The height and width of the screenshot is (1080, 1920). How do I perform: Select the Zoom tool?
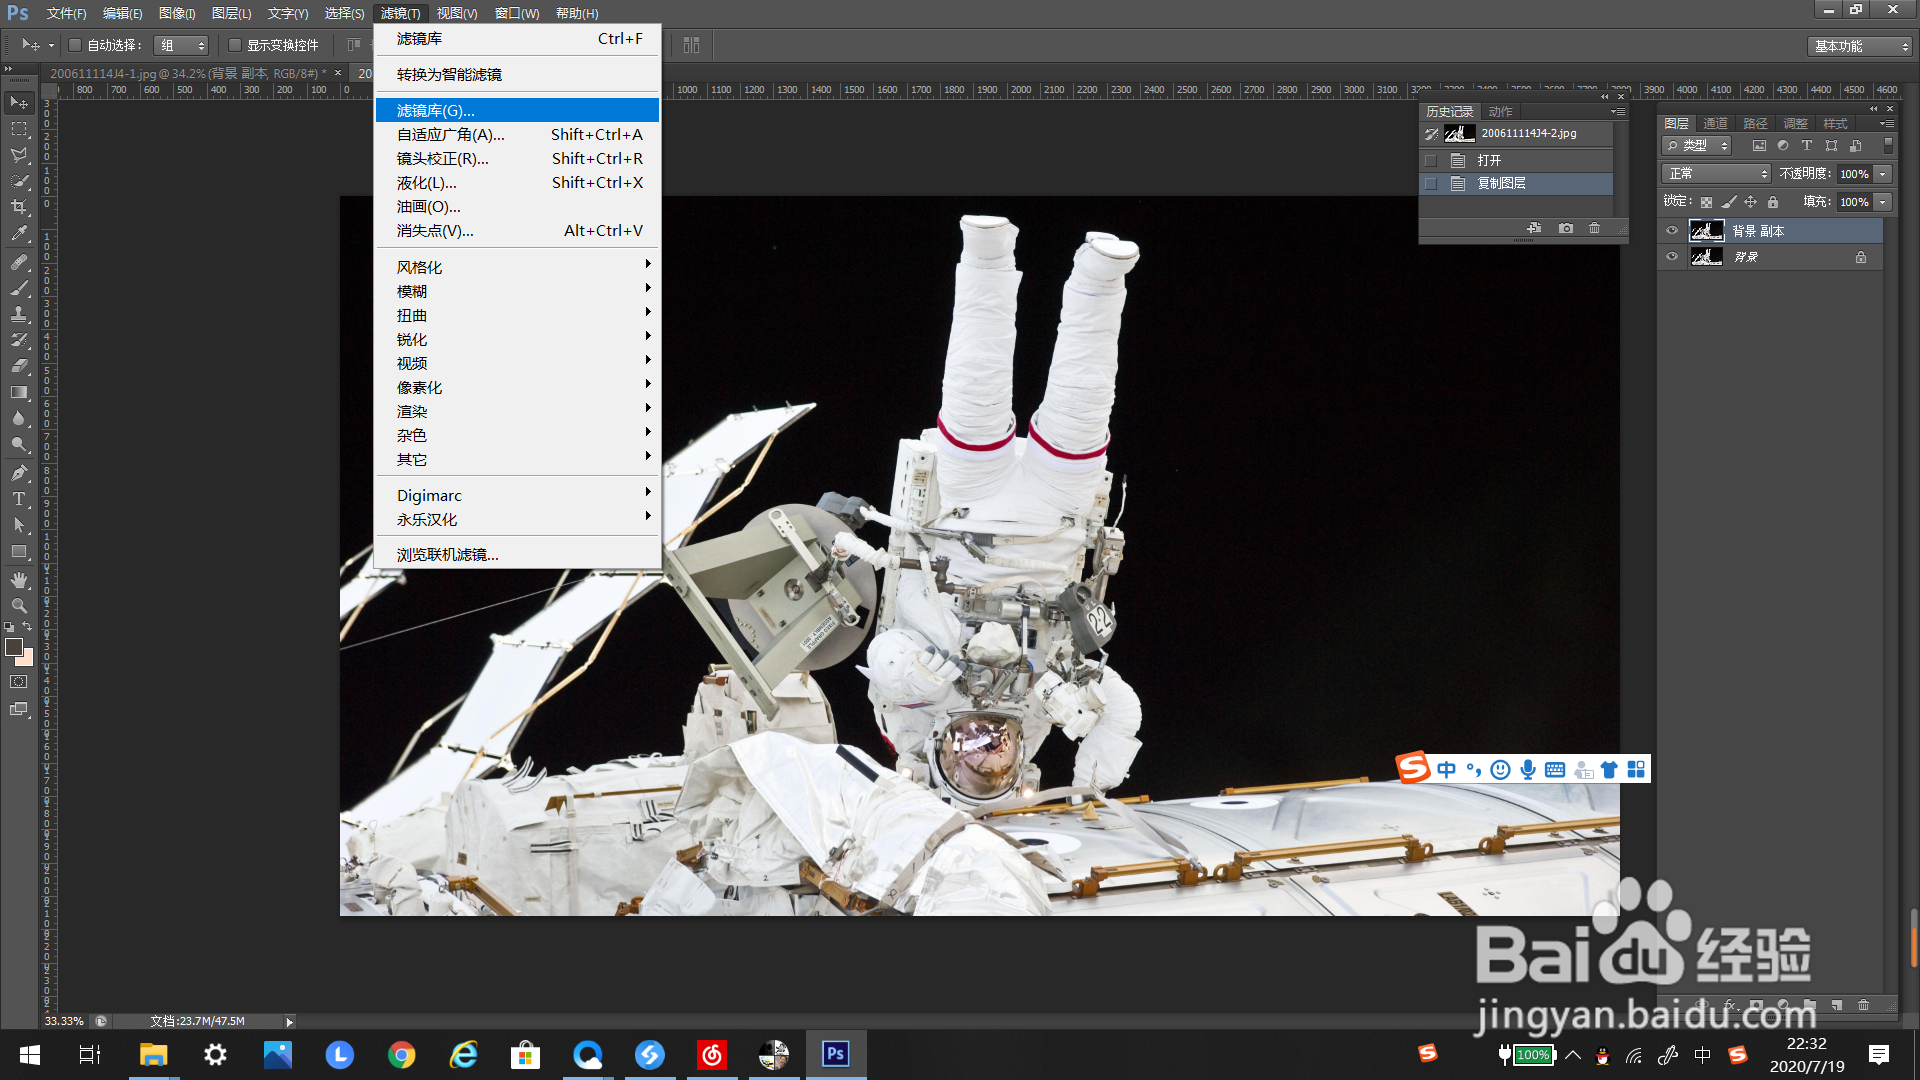click(19, 606)
